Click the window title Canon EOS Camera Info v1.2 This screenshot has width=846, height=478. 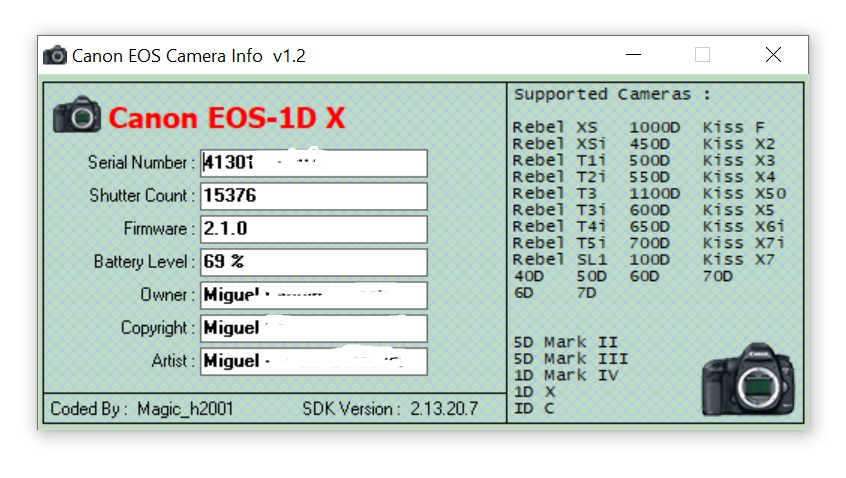[x=189, y=56]
